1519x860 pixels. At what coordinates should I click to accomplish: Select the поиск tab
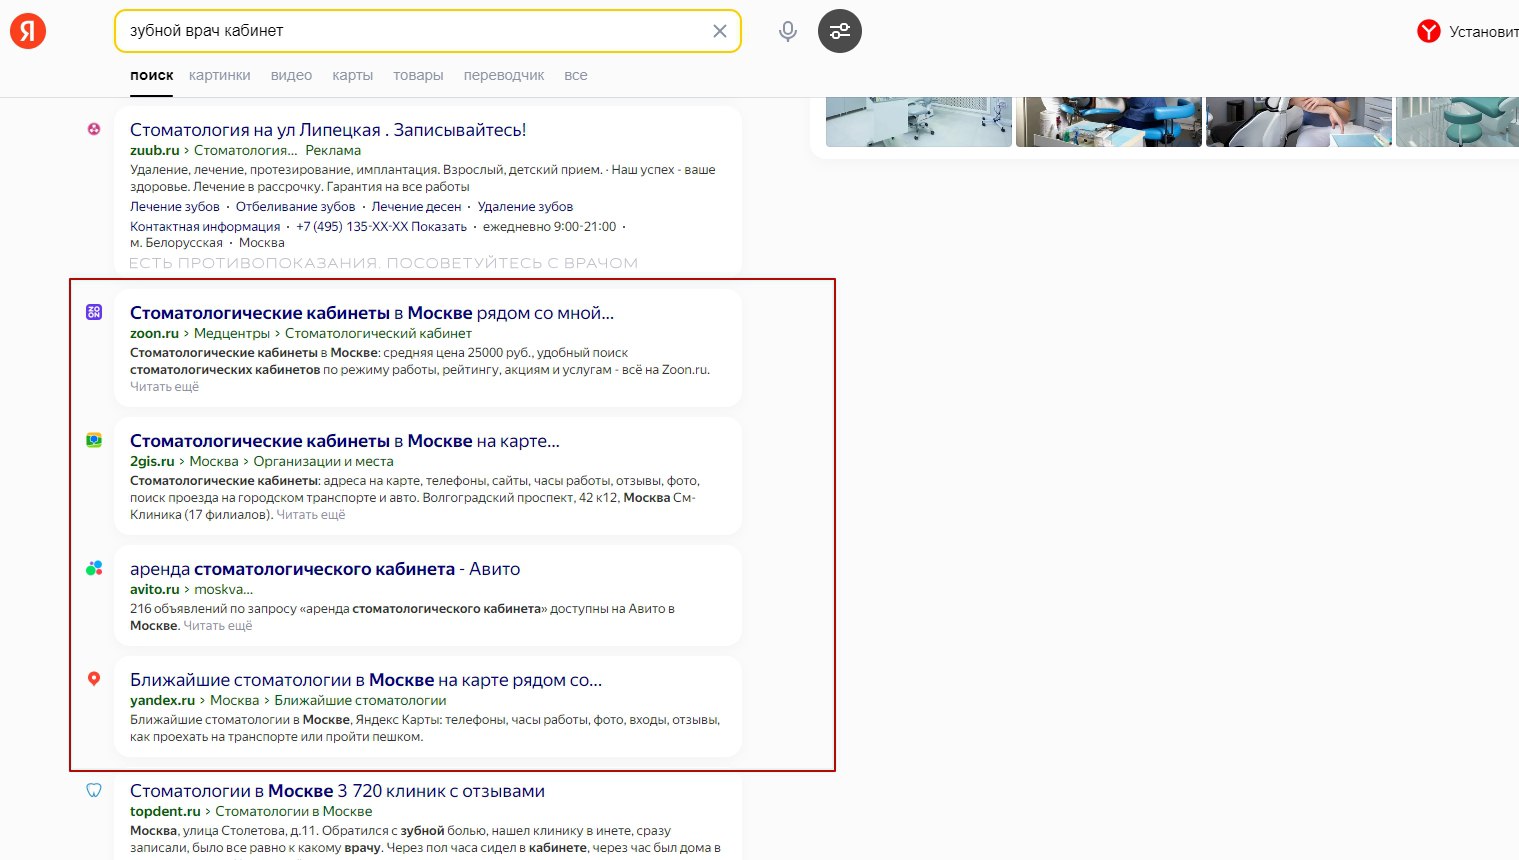pyautogui.click(x=151, y=75)
